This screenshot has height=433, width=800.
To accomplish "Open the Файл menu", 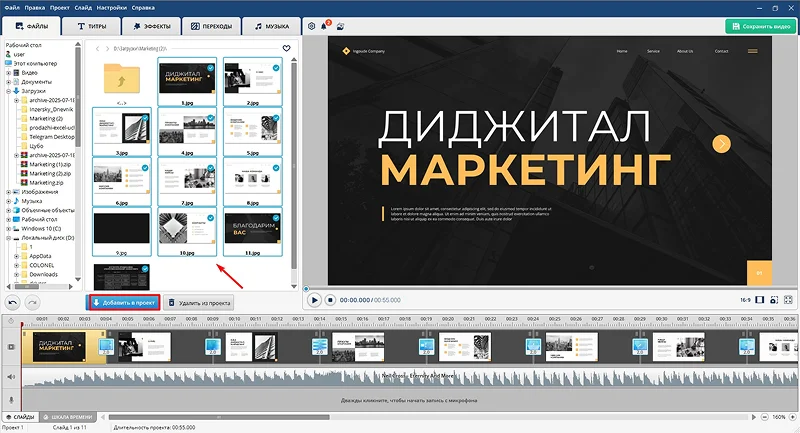I will 12,8.
